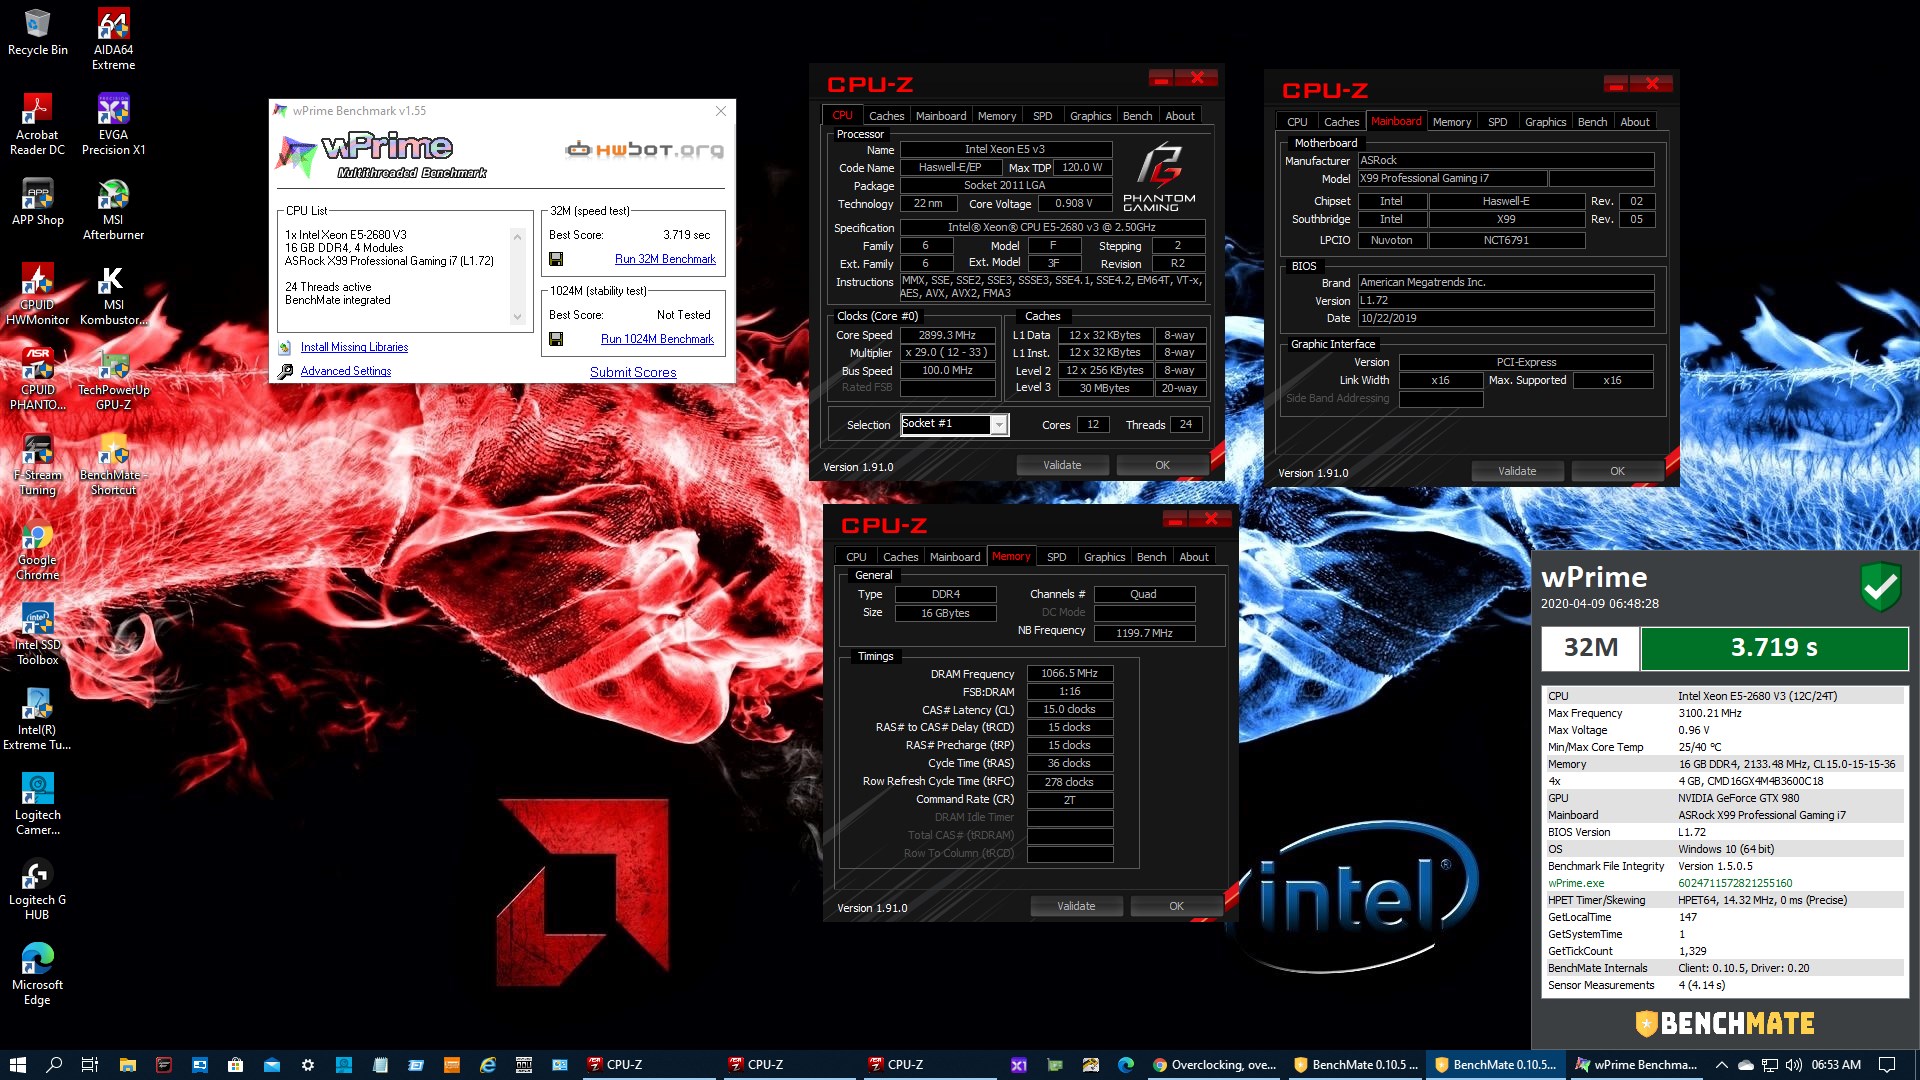Open CPUID HWMonitor desktop icon
The width and height of the screenshot is (1920, 1080).
(x=38, y=294)
